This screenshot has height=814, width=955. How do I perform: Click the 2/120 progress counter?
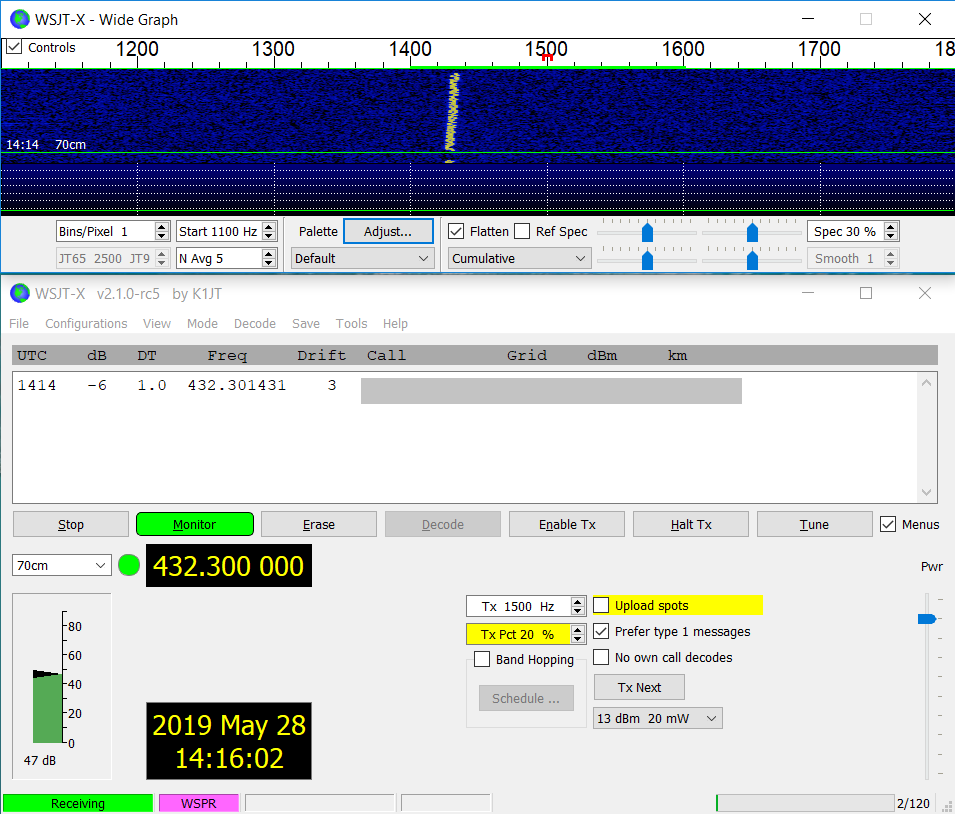(913, 804)
